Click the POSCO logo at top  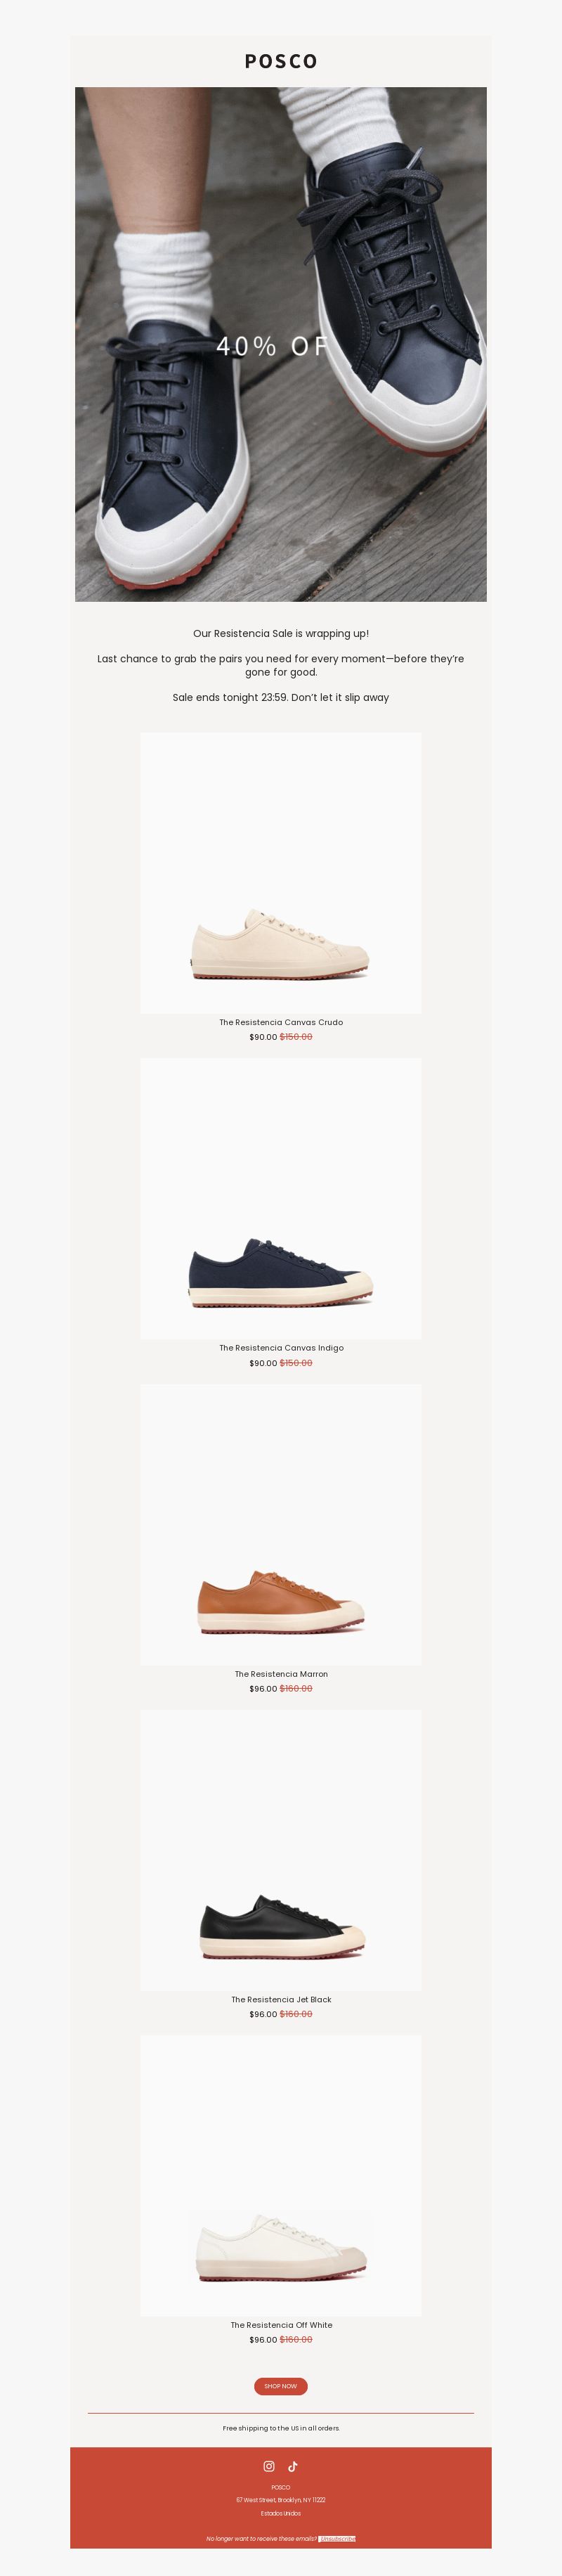(x=281, y=61)
